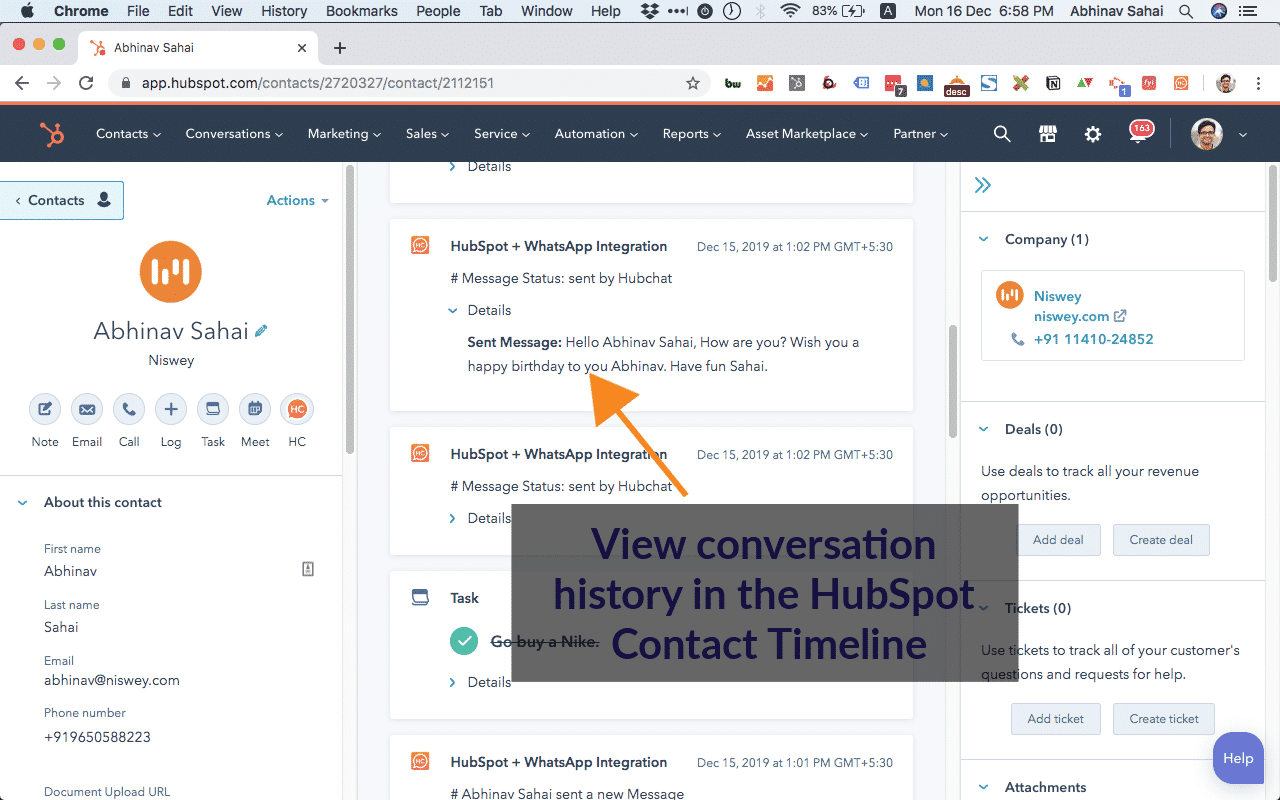1280x800 pixels.
Task: Click the Create ticket button
Action: pyautogui.click(x=1164, y=719)
